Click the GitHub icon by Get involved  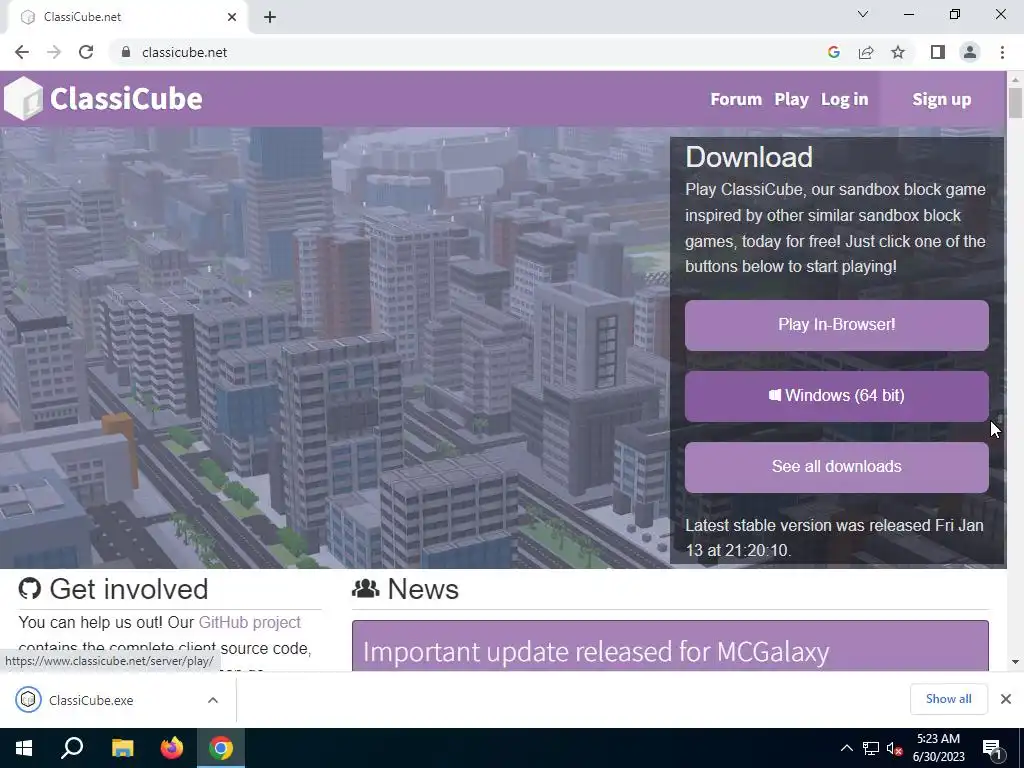[x=29, y=588]
